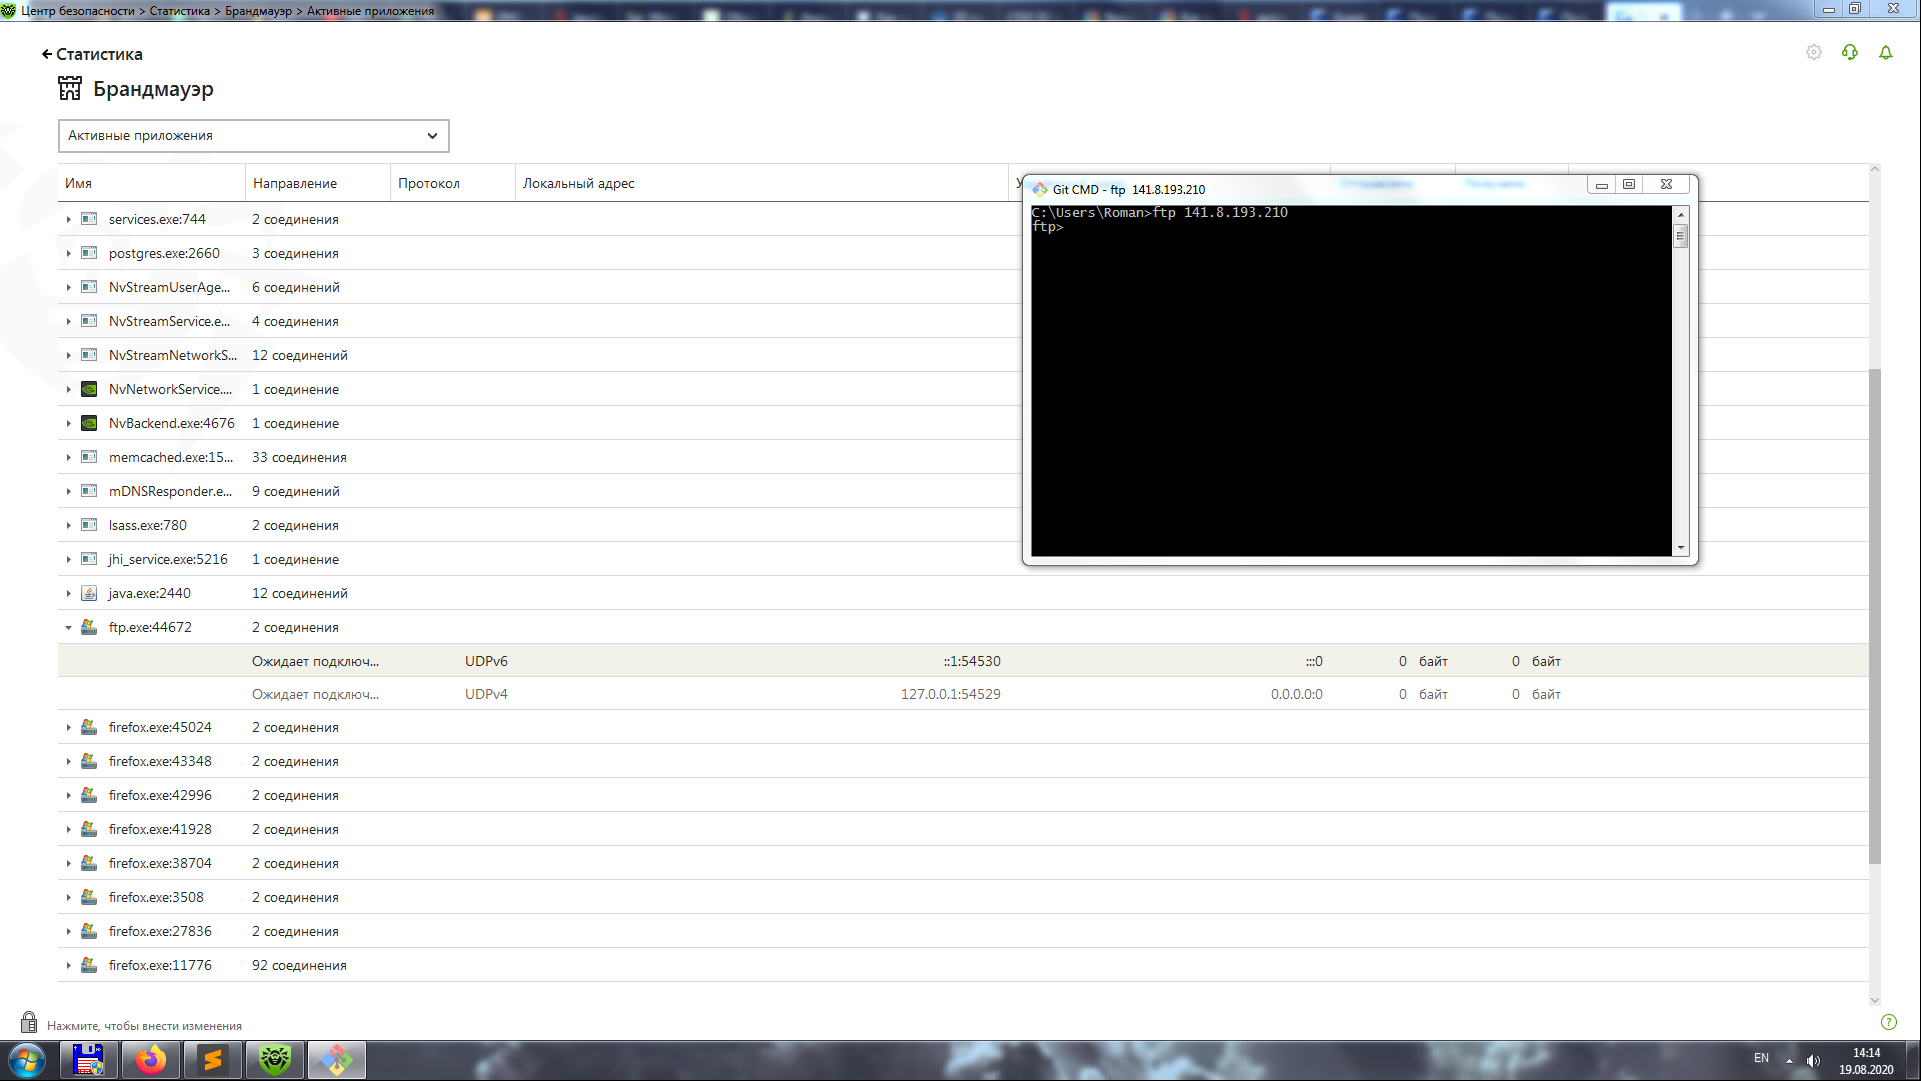Image resolution: width=1921 pixels, height=1081 pixels.
Task: Click the main list vertical scrollbar
Action: (1874, 615)
